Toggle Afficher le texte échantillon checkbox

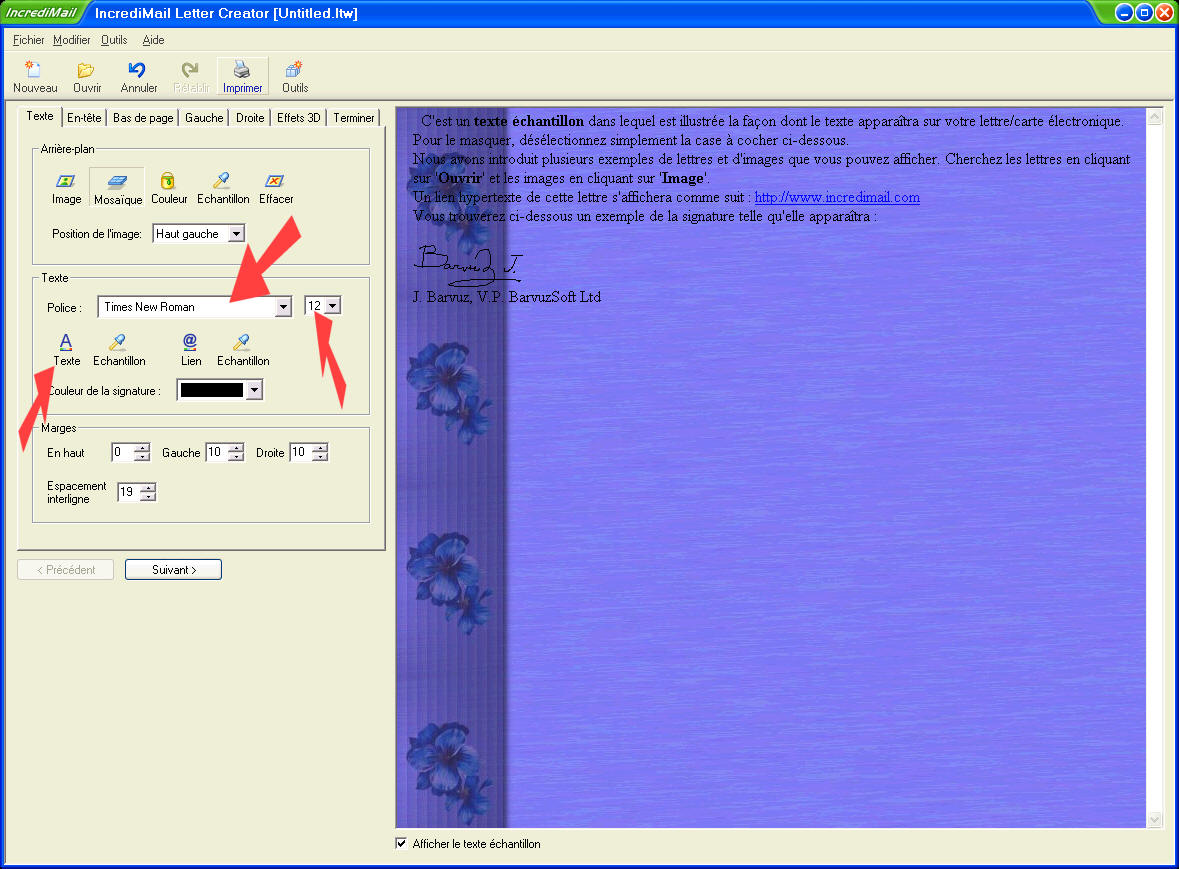coord(402,843)
